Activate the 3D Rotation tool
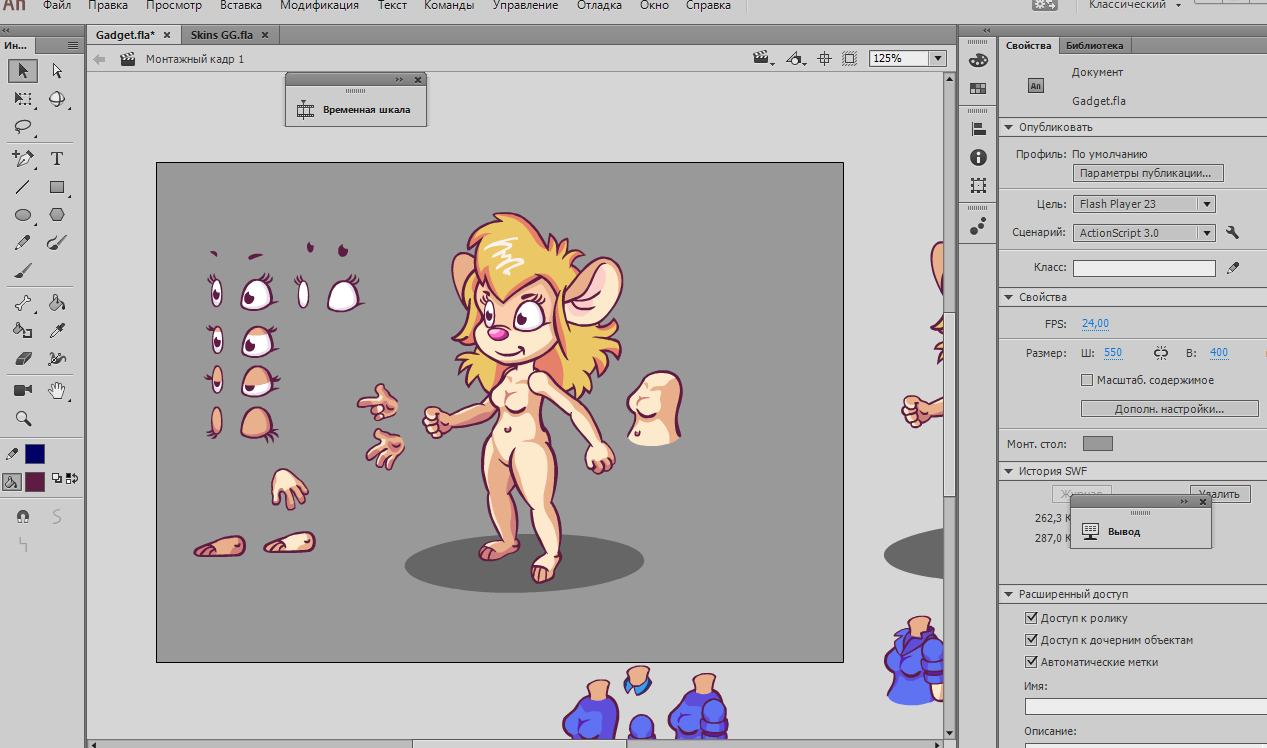This screenshot has width=1267, height=748. click(57, 99)
